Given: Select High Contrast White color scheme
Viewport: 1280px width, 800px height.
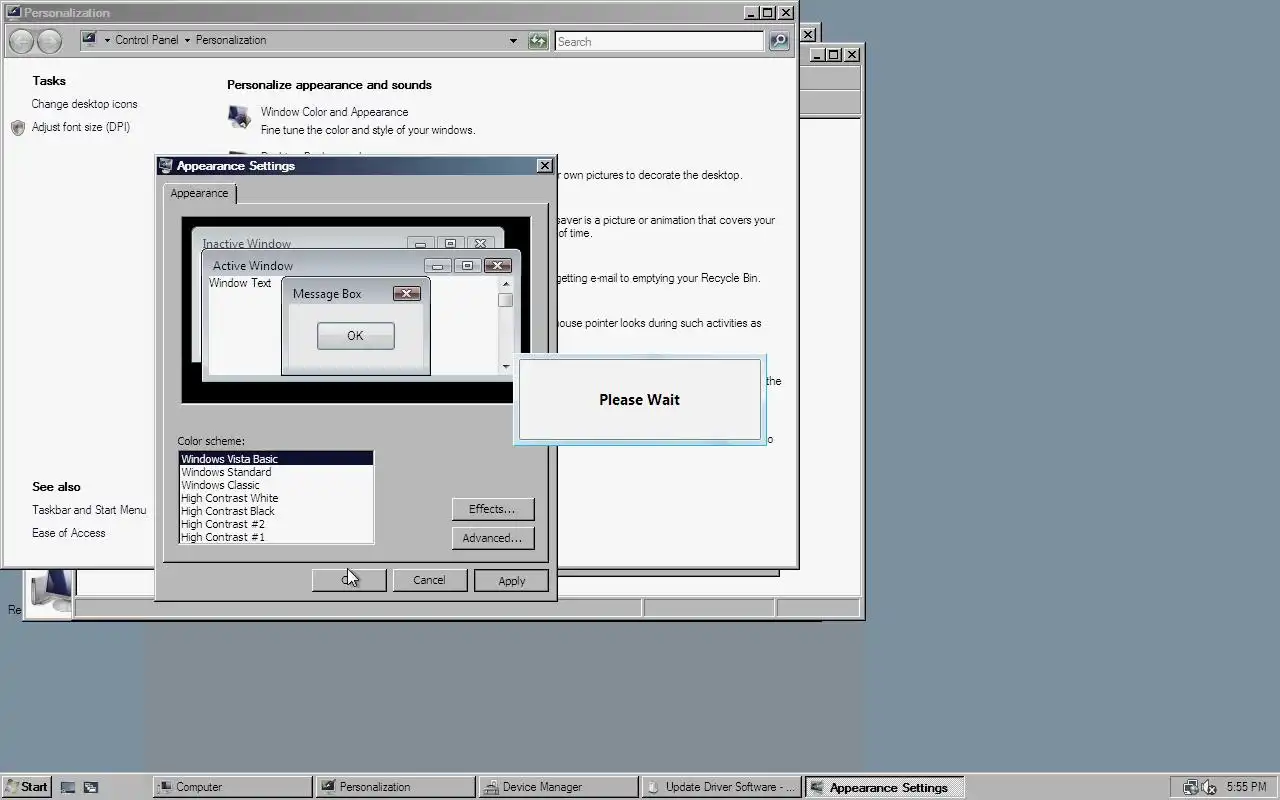Looking at the screenshot, I should [276, 498].
